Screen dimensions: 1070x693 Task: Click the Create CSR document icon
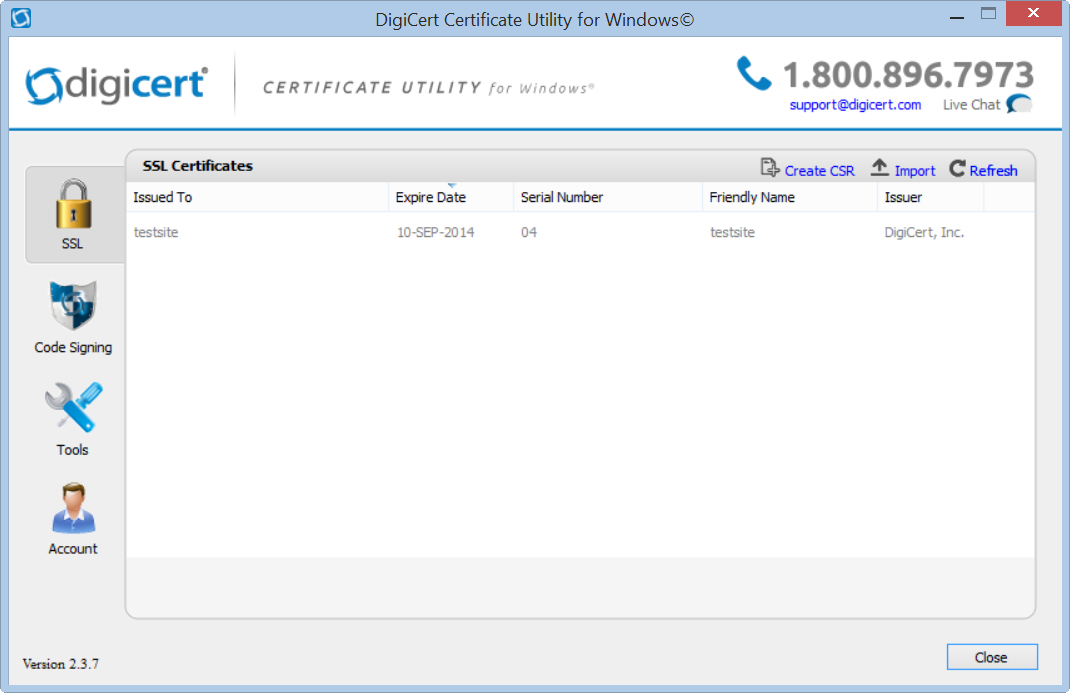click(x=770, y=168)
